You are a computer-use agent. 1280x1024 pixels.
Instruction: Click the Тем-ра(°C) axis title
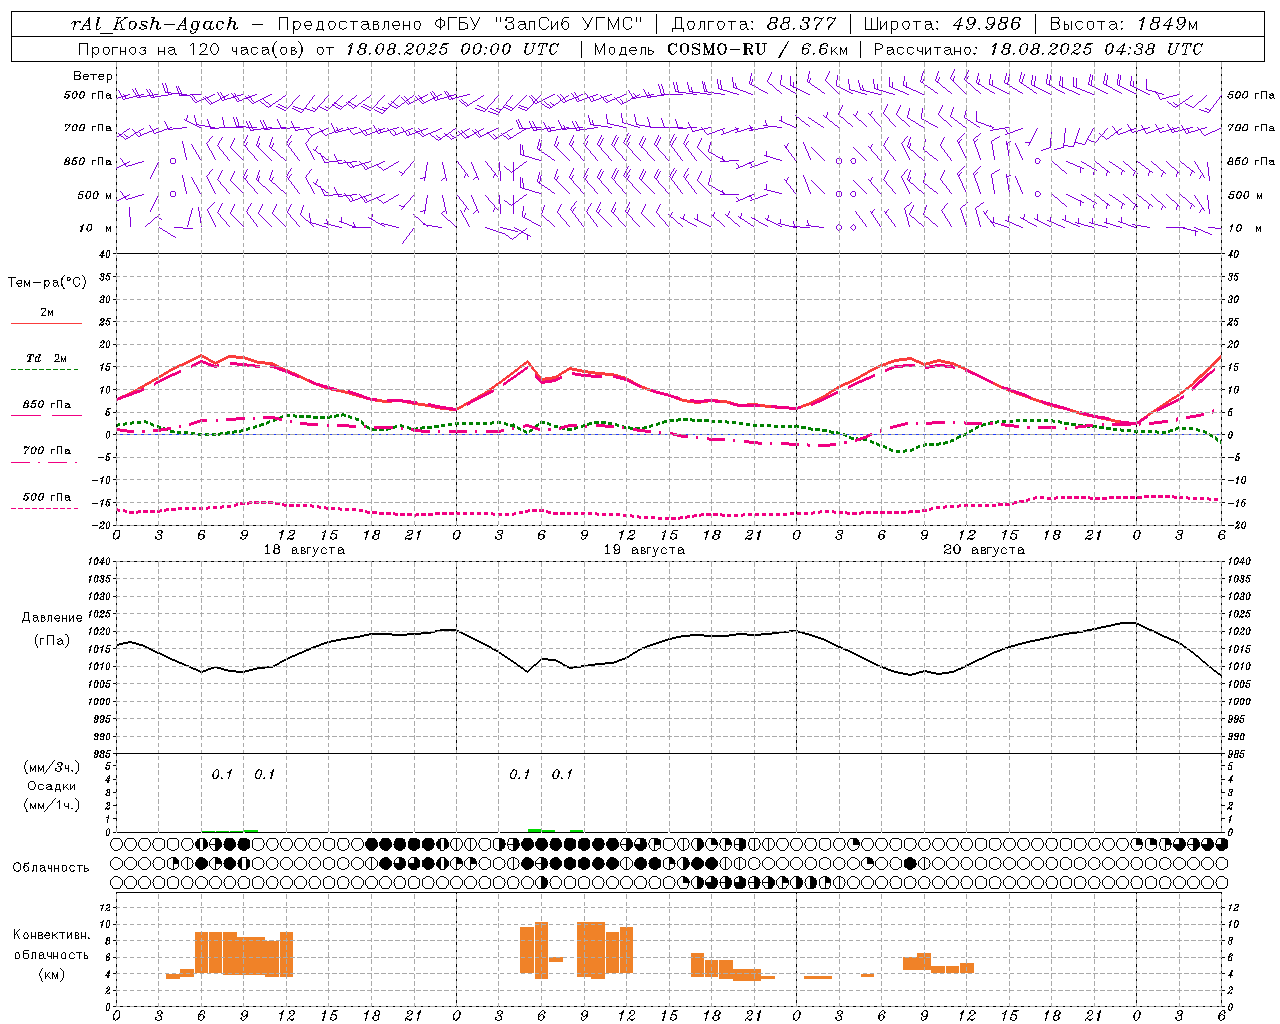pos(47,283)
